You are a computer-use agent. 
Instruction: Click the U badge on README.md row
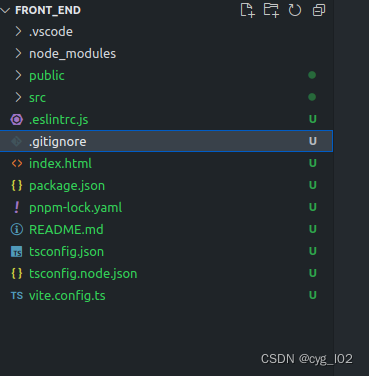pos(313,229)
